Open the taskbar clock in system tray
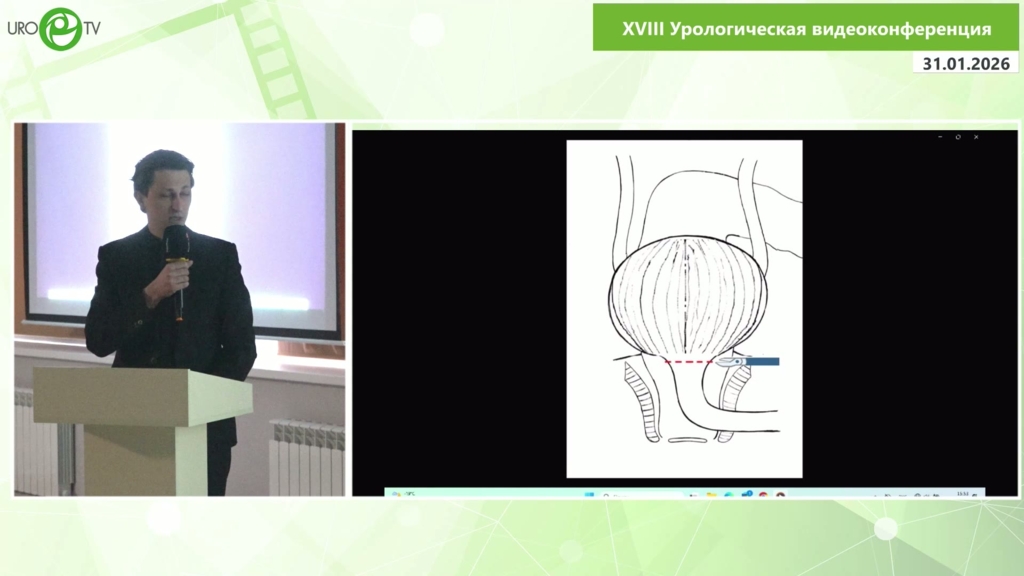The image size is (1024, 576). [x=963, y=493]
